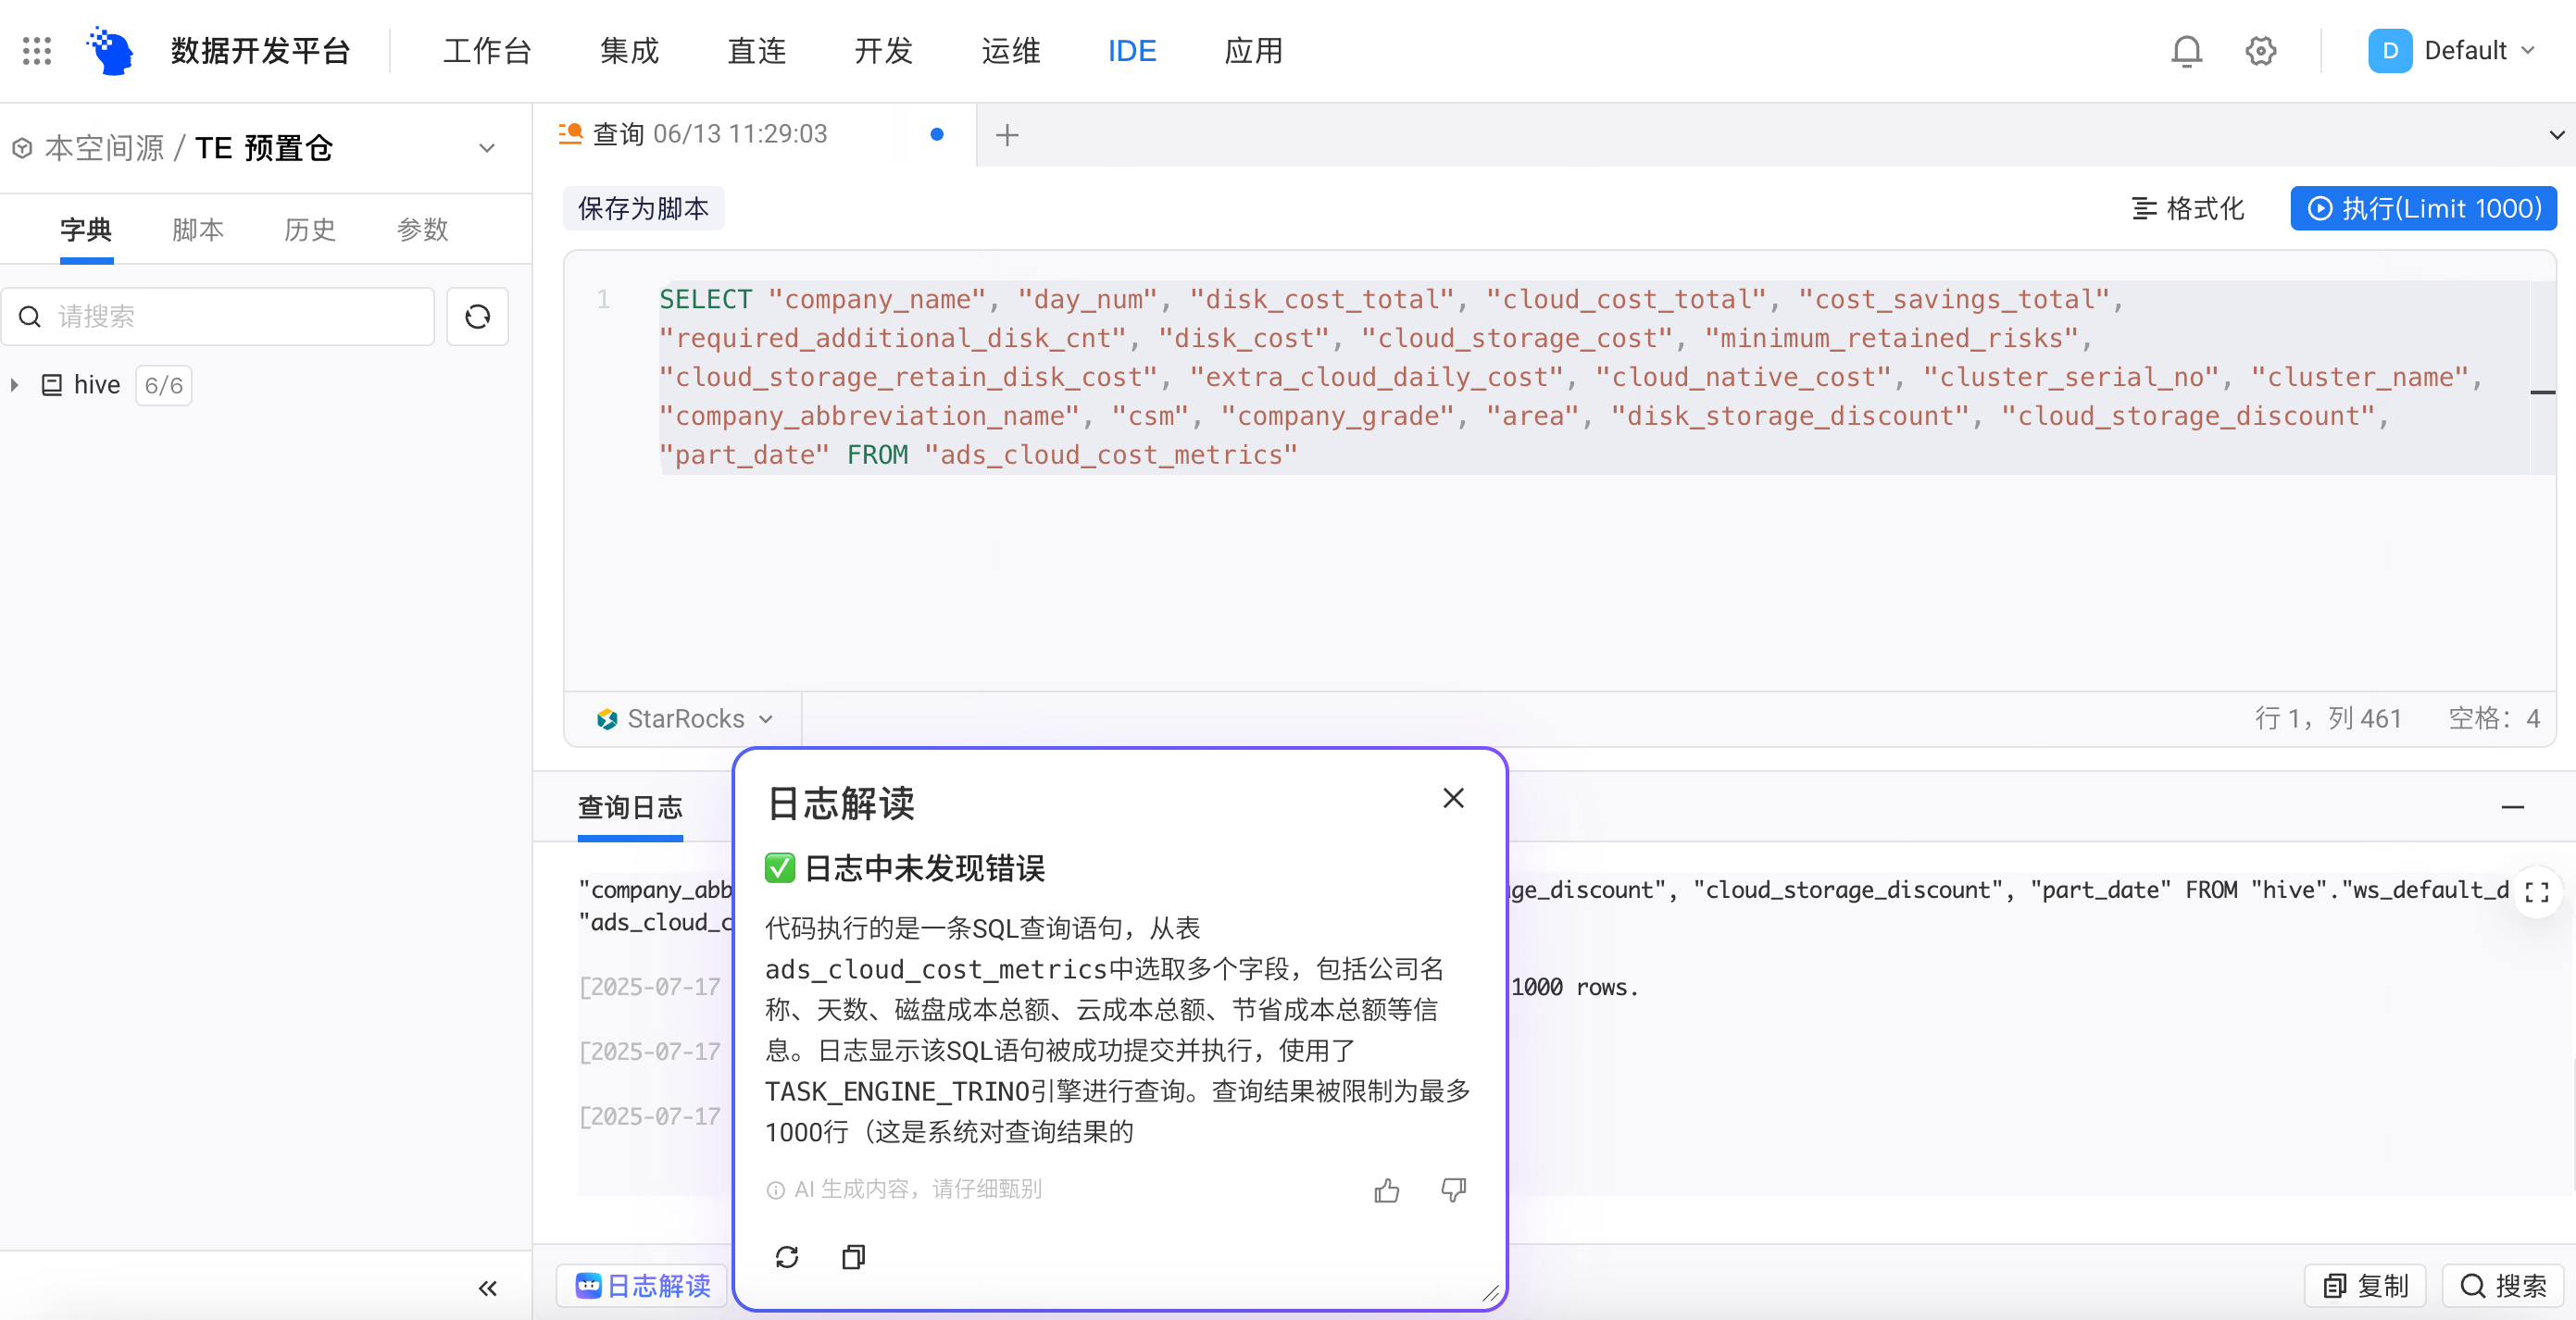2576x1320 pixels.
Task: Minimize the query log panel
Action: tap(2512, 807)
